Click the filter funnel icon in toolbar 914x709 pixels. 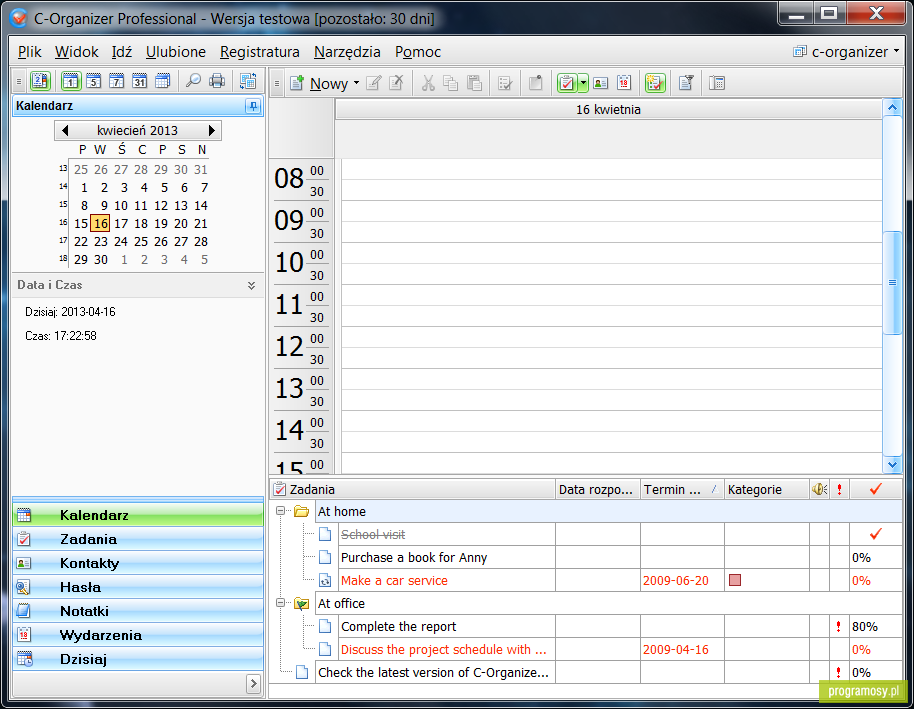[x=686, y=83]
